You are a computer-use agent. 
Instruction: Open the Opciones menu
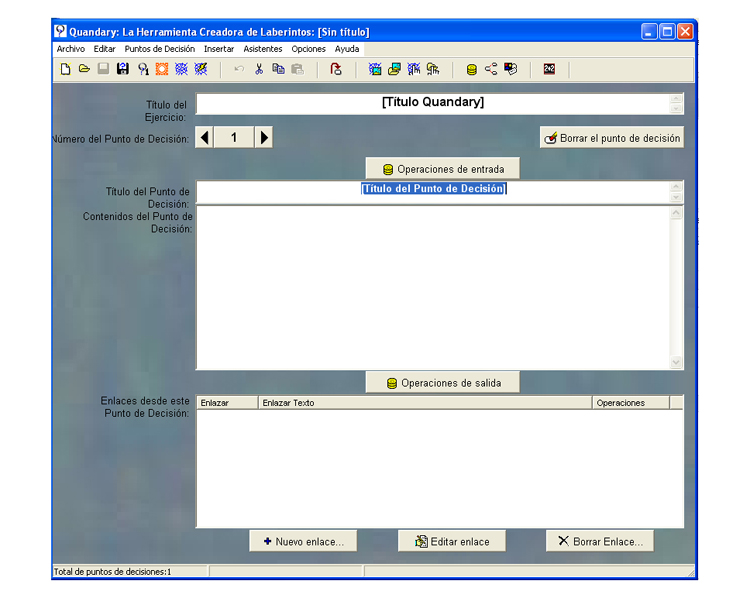(309, 49)
